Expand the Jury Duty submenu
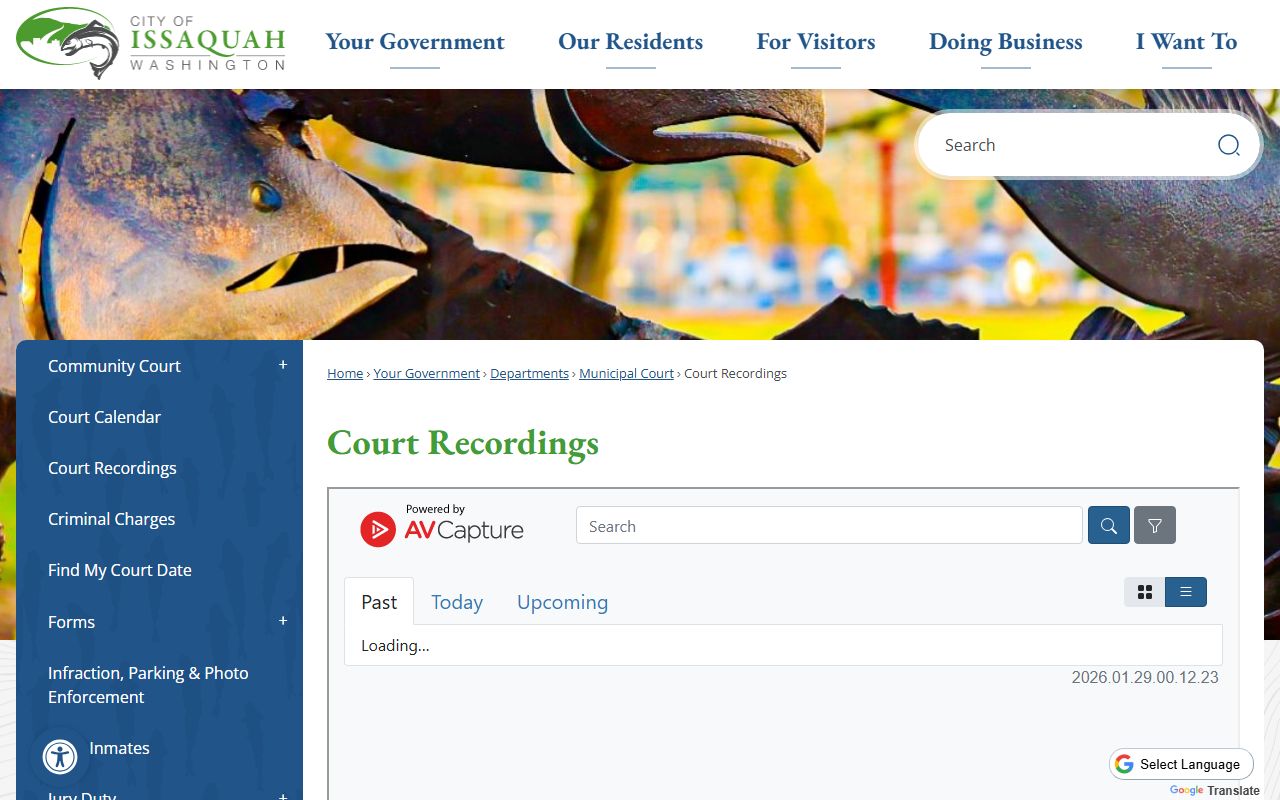1280x800 pixels. 283,796
